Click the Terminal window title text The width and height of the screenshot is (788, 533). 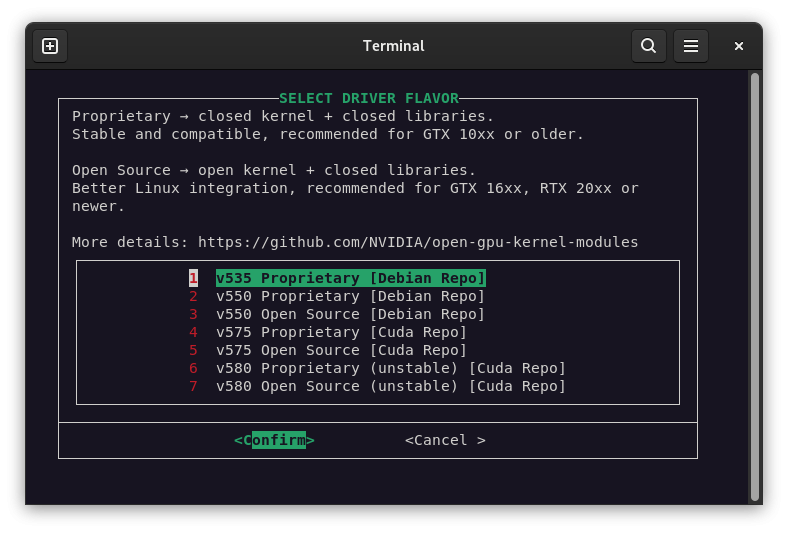click(x=393, y=46)
